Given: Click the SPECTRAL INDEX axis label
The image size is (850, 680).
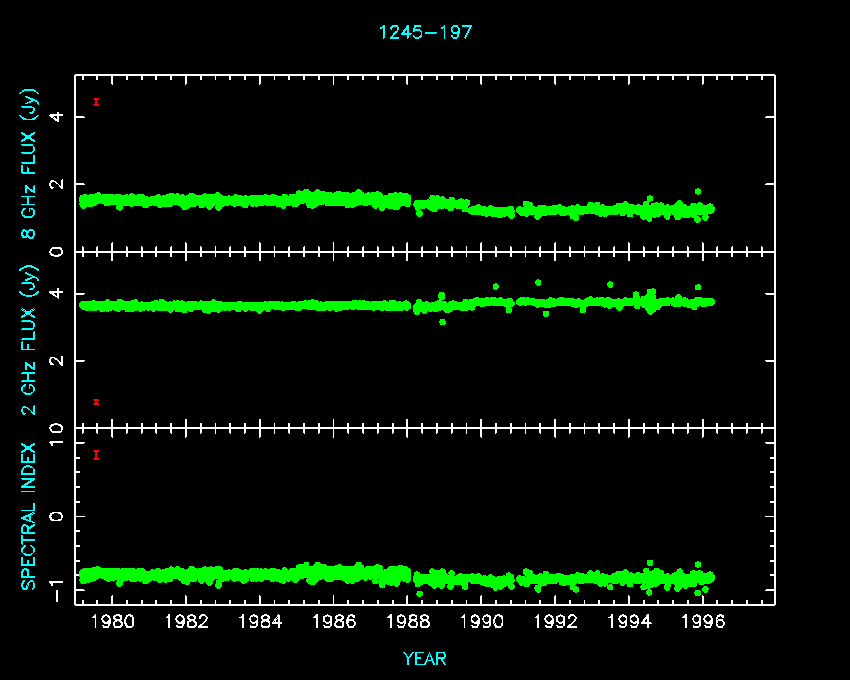Looking at the screenshot, I should pyautogui.click(x=30, y=515).
